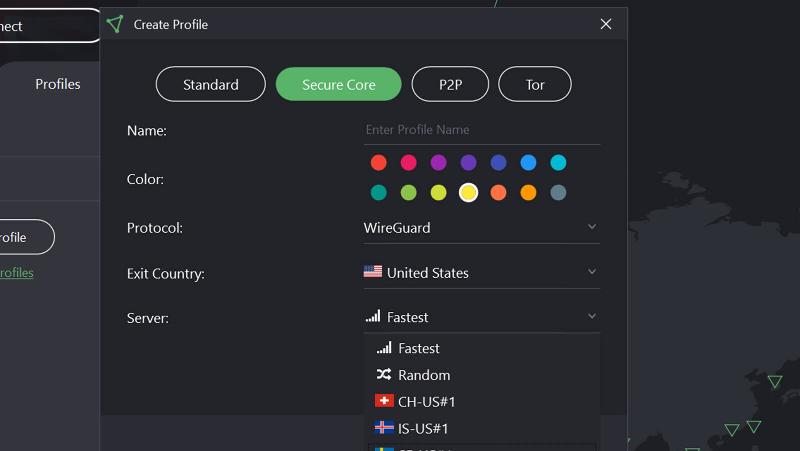Screen dimensions: 800x451
Task: Click the Proton VPN logo in the title bar
Action: tap(115, 24)
